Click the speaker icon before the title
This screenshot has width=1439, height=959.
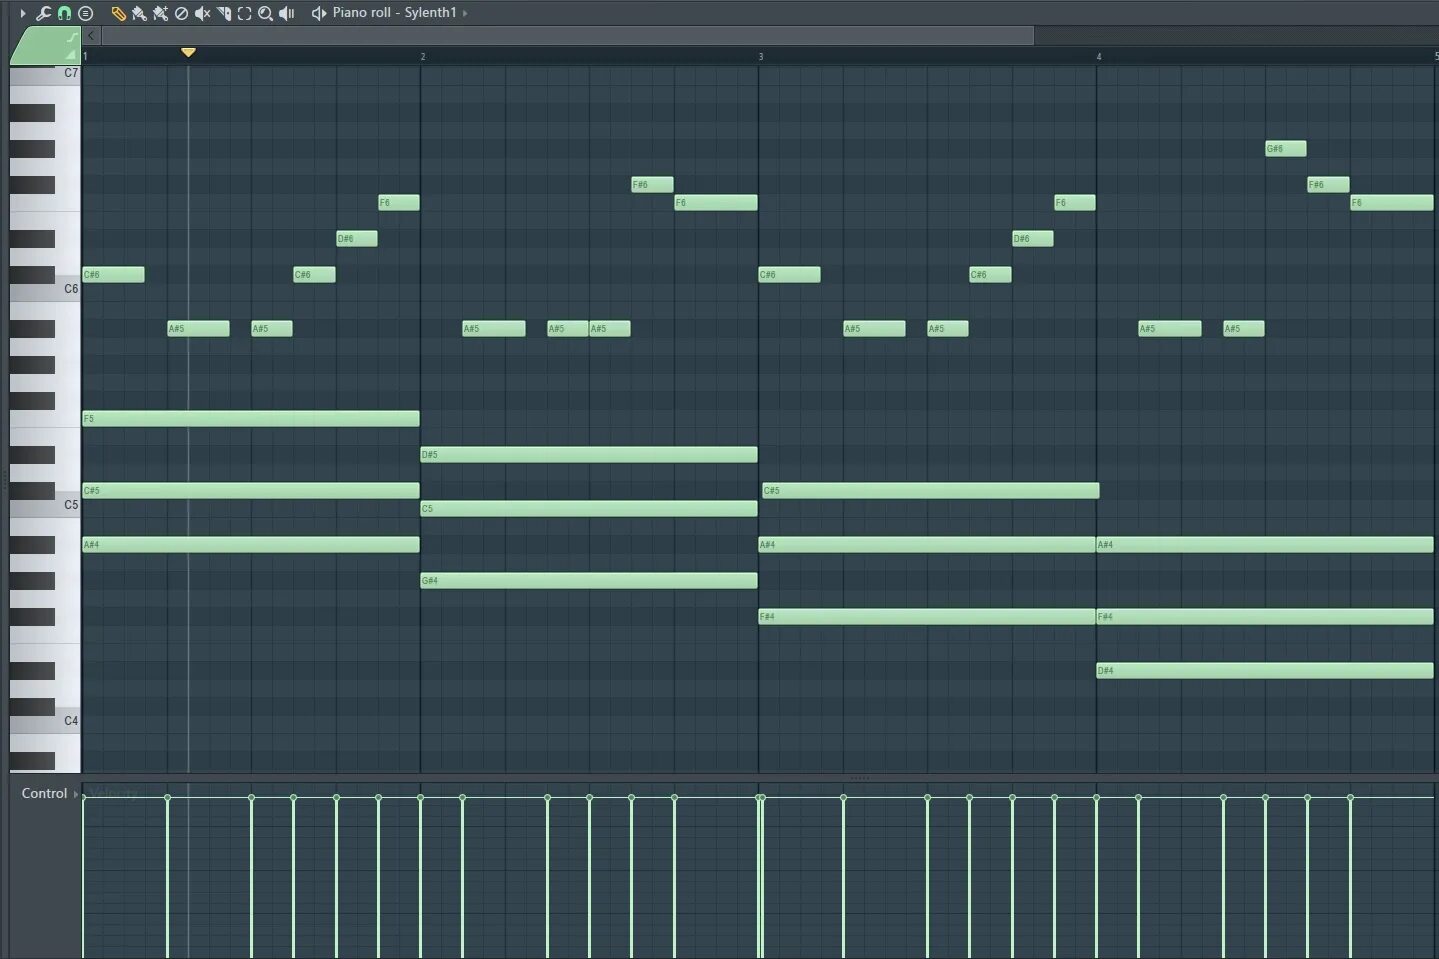(319, 13)
